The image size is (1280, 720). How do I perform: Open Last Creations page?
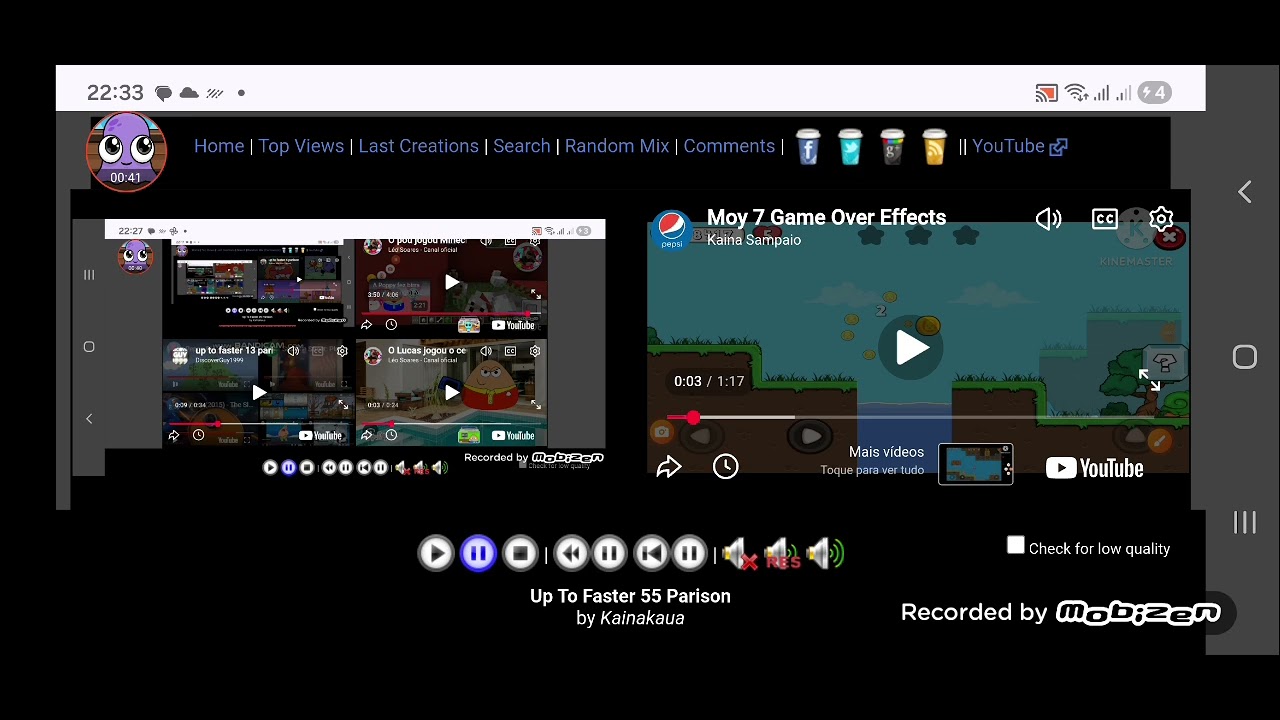418,146
